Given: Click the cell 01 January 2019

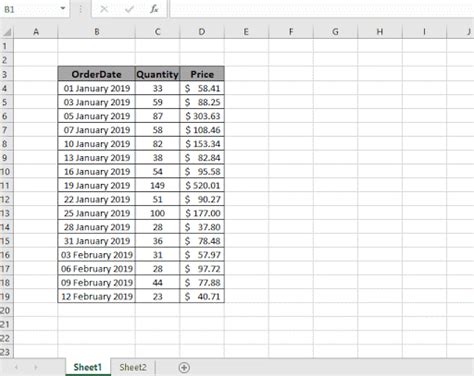Looking at the screenshot, I should tap(97, 88).
